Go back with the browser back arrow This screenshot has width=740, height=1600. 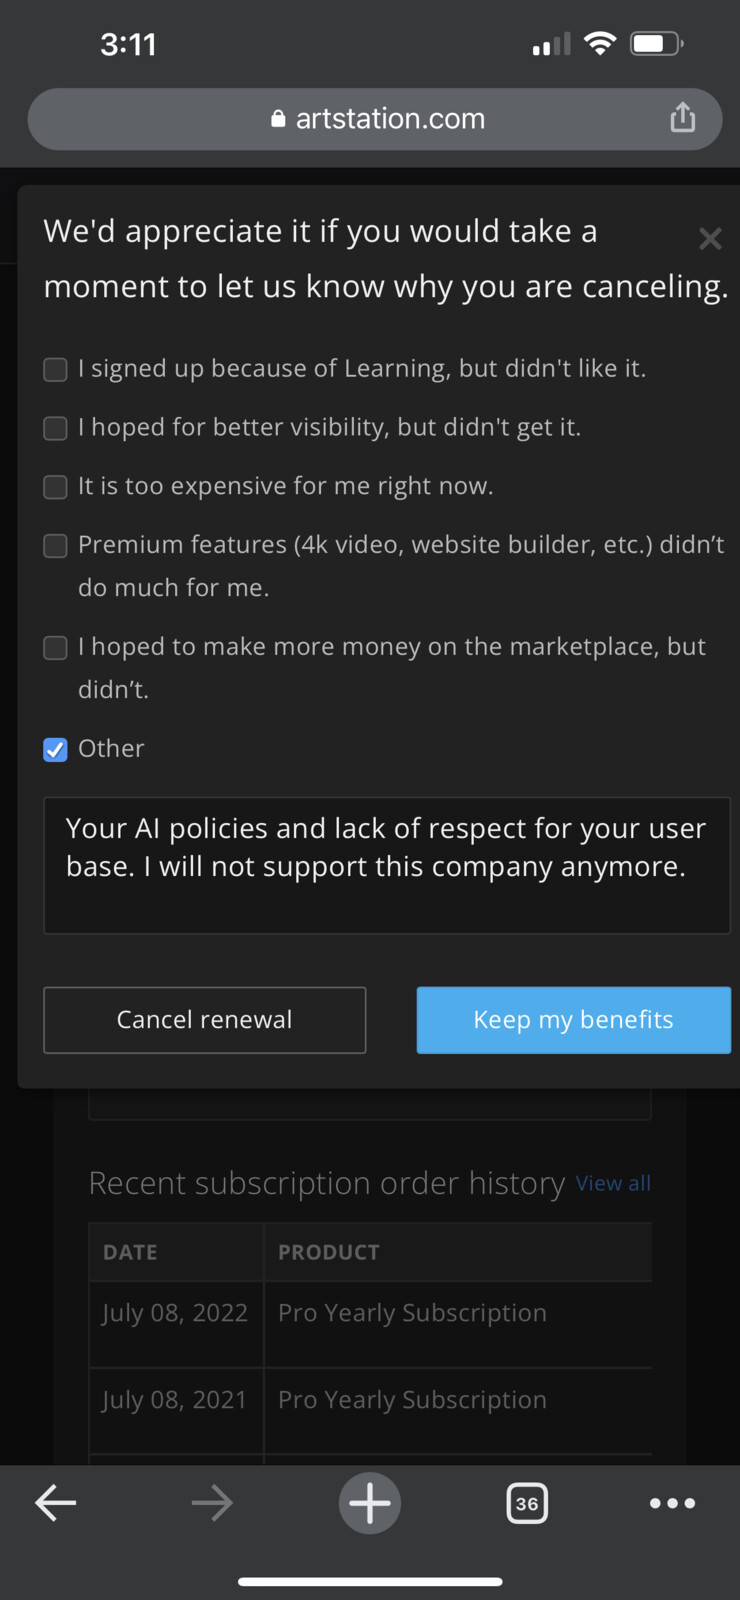56,1502
